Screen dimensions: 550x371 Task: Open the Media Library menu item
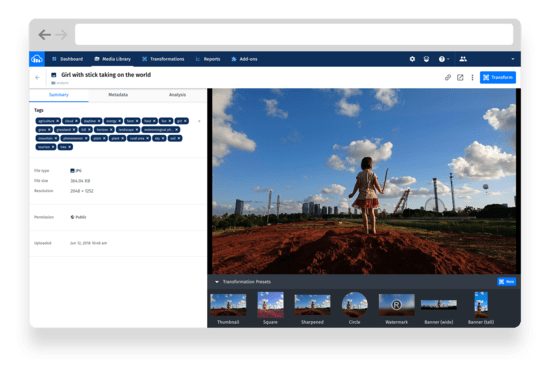113,59
